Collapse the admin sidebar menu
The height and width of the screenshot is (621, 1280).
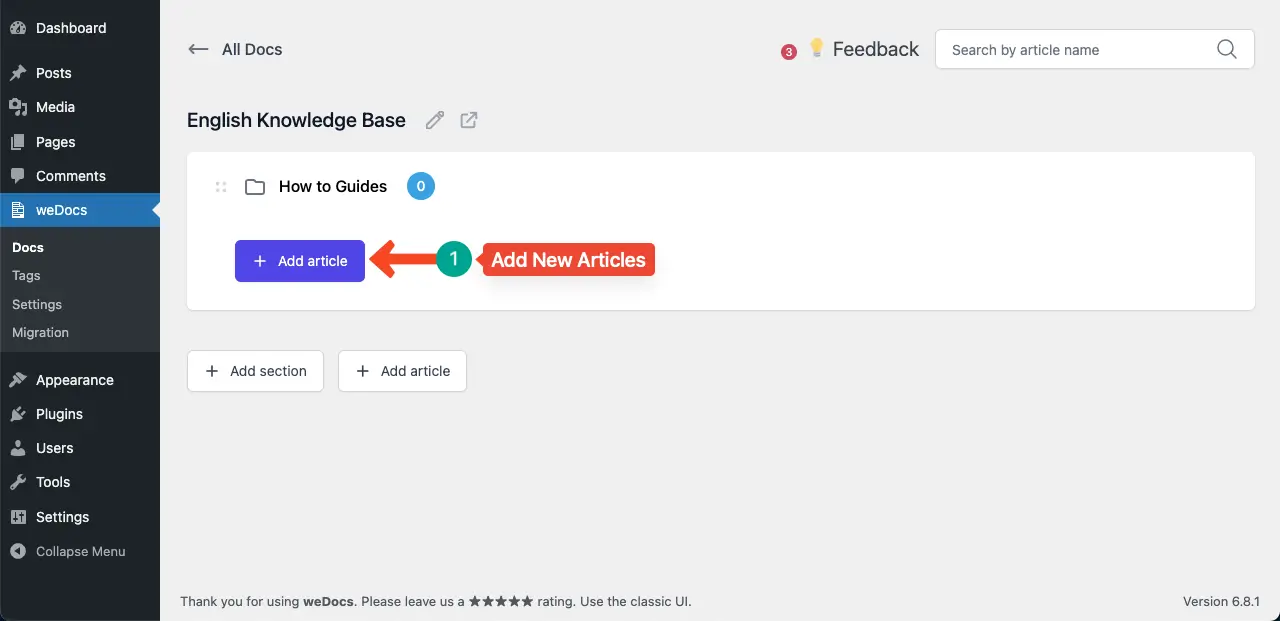[80, 551]
